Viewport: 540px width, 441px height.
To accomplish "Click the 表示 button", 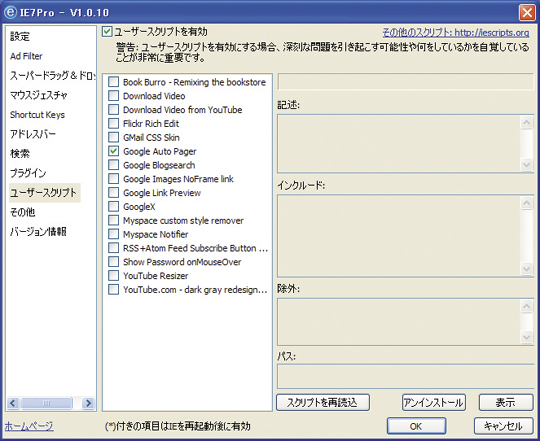I will 506,402.
